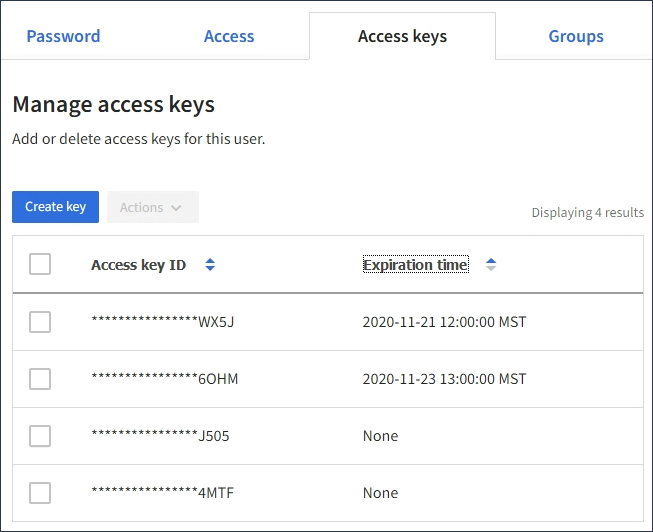Click the access key ID ending 6OHM
Image resolution: width=653 pixels, height=532 pixels.
tap(165, 379)
